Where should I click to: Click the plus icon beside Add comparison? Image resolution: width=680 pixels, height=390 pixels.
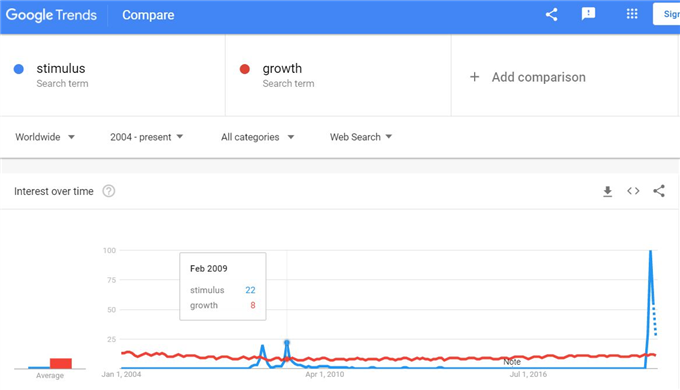(x=474, y=77)
